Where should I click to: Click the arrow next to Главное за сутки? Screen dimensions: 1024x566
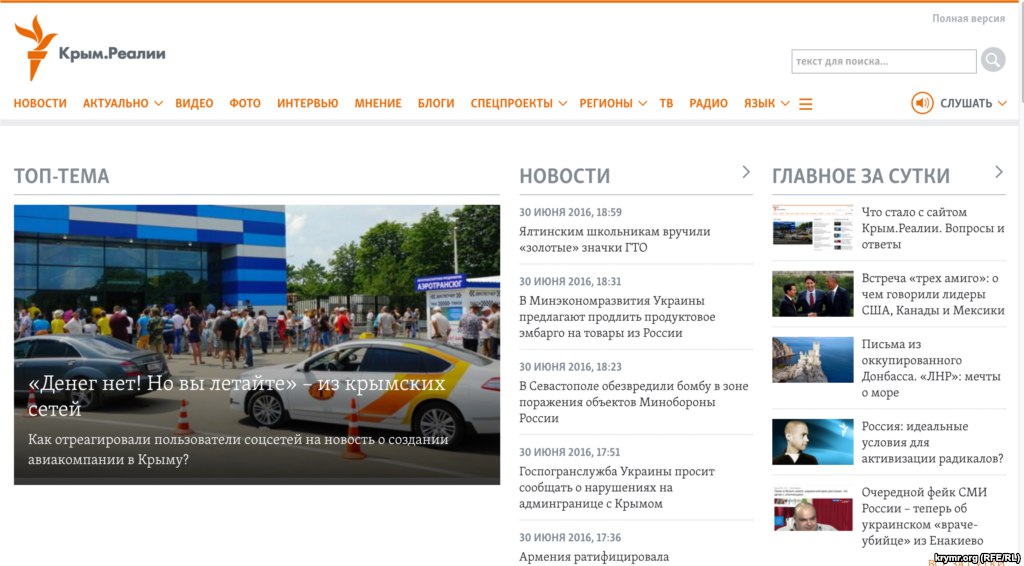click(999, 172)
